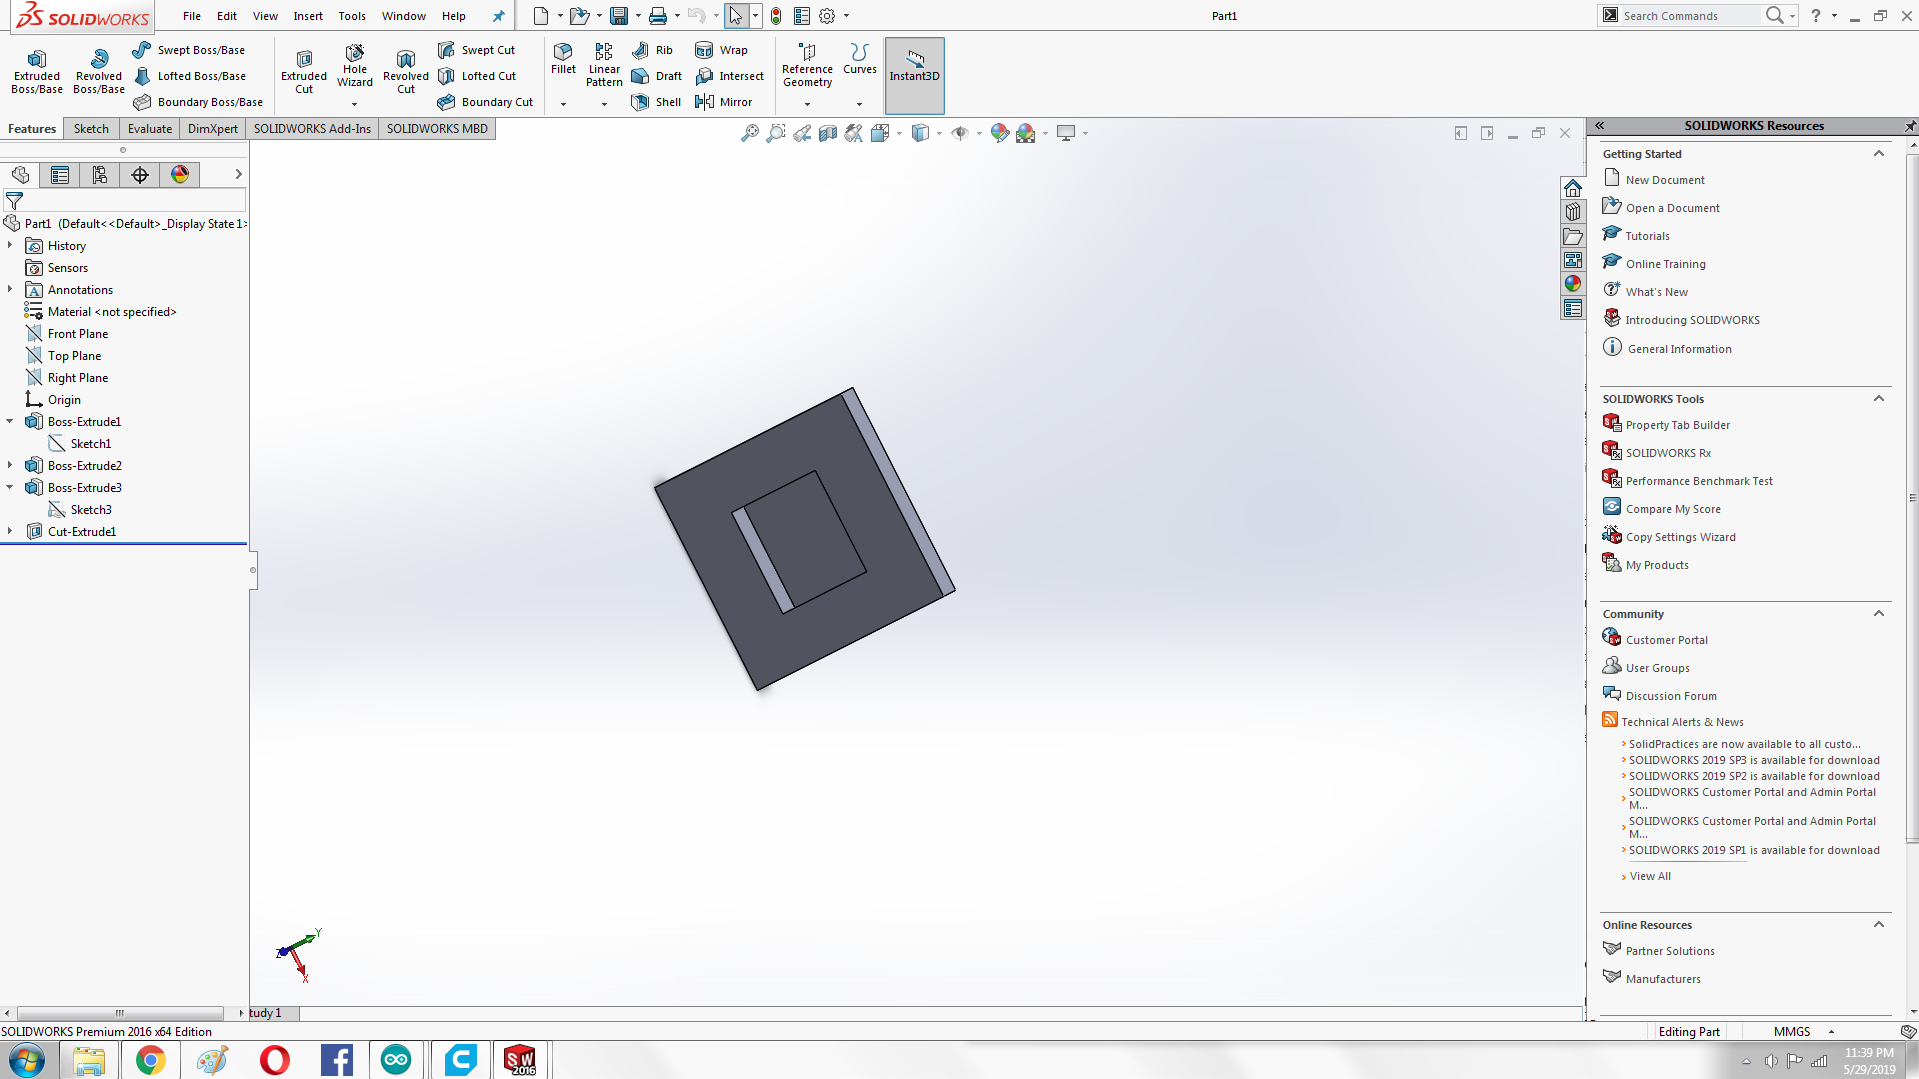Click View All technical alerts
Image resolution: width=1919 pixels, height=1079 pixels.
(x=1650, y=876)
